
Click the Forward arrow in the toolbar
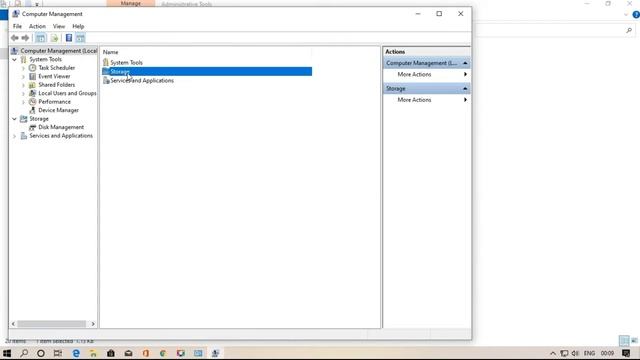coord(25,38)
